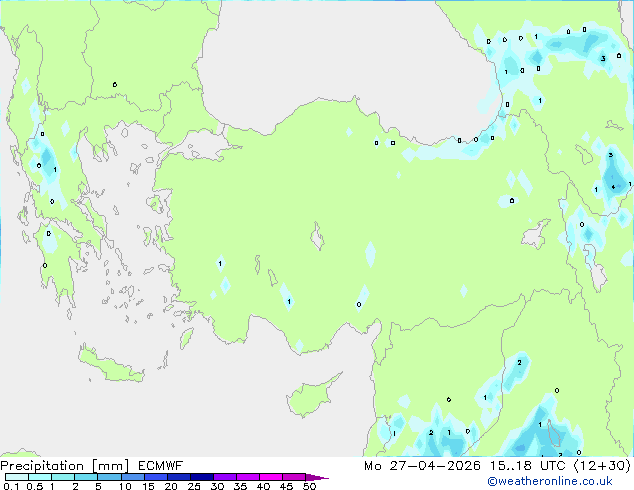The width and height of the screenshot is (634, 490).
Task: Click the "[mm]" unit label
Action: tap(111, 466)
